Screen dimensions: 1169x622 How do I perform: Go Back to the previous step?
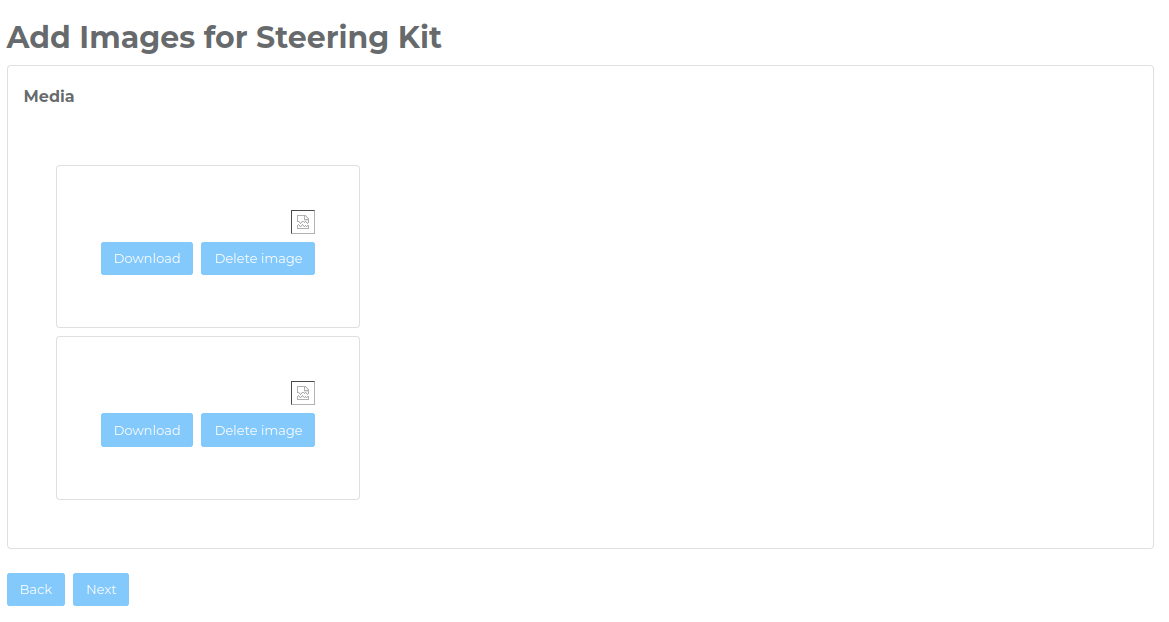tap(36, 589)
